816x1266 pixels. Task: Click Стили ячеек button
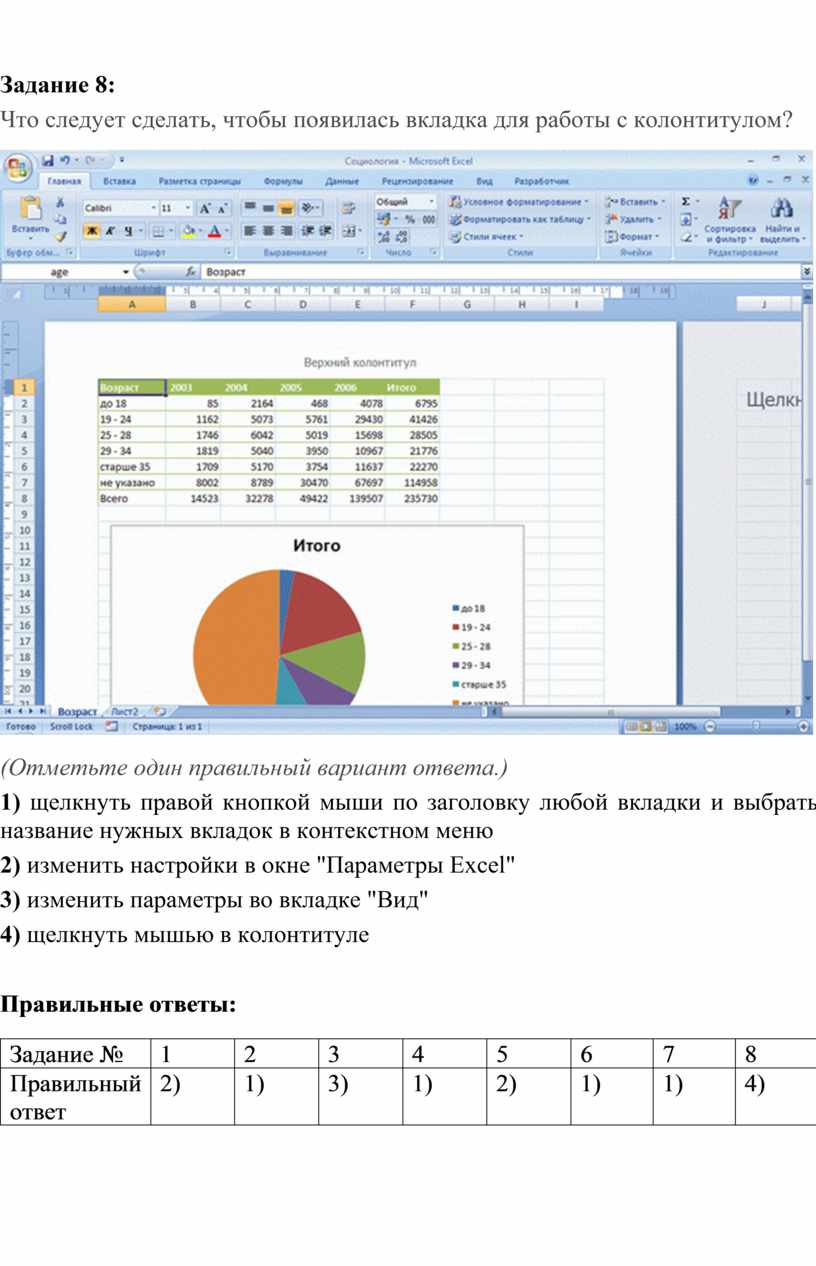pyautogui.click(x=490, y=237)
